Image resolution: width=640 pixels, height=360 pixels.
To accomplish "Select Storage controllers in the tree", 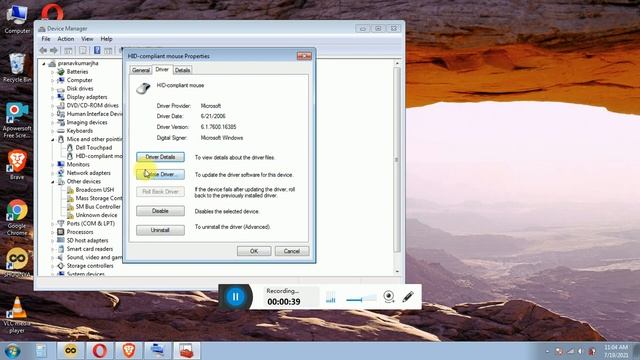I will pos(90,266).
